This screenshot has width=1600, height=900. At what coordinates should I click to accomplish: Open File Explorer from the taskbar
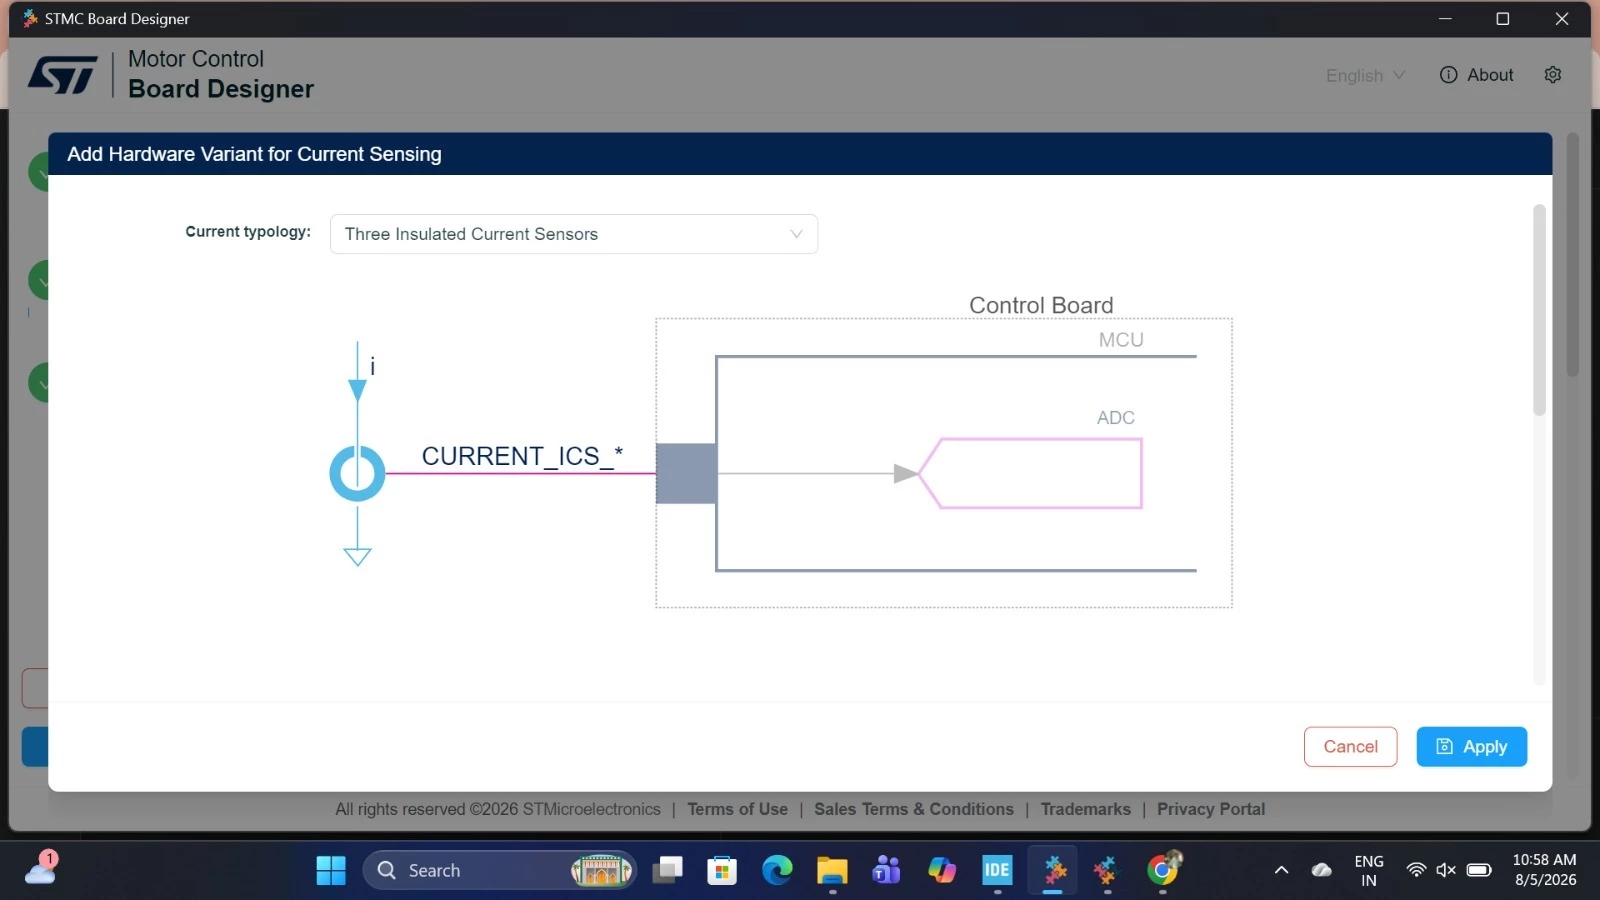point(832,871)
